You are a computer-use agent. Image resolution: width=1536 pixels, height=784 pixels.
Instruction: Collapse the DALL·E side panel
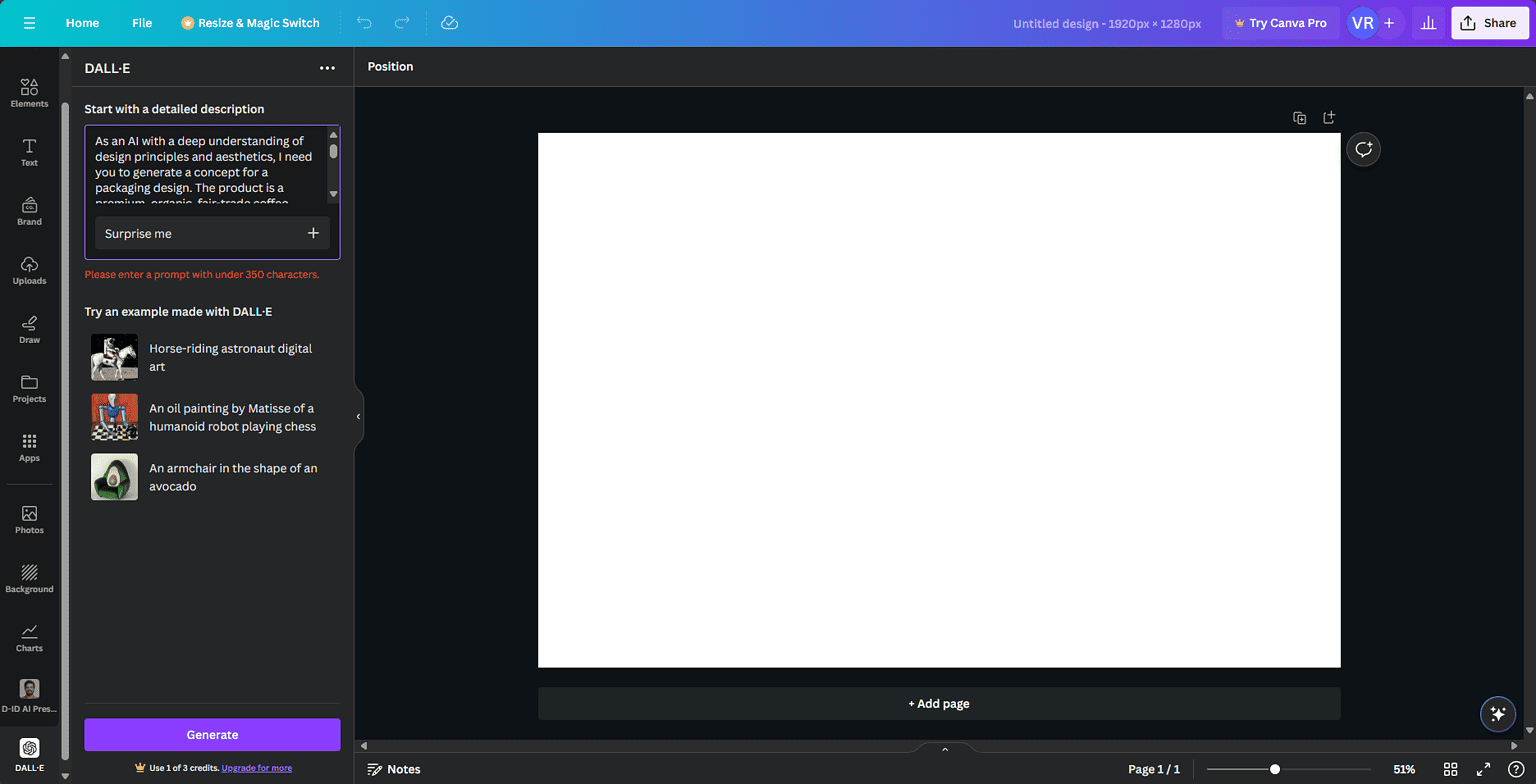tap(358, 416)
